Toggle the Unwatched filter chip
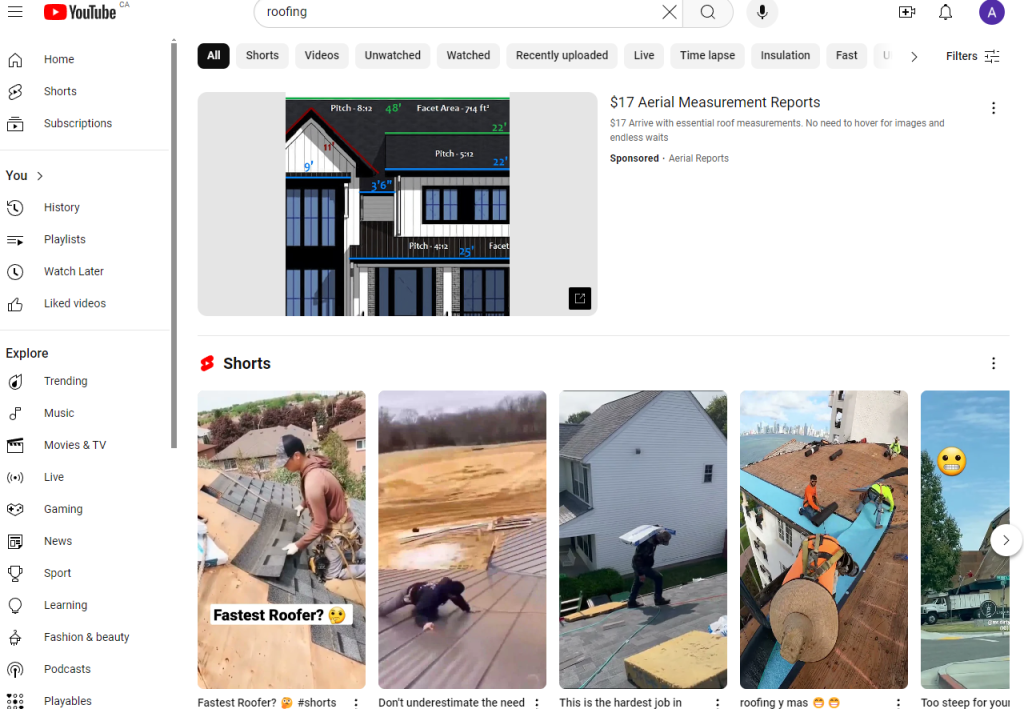Image resolution: width=1024 pixels, height=709 pixels. (x=392, y=55)
